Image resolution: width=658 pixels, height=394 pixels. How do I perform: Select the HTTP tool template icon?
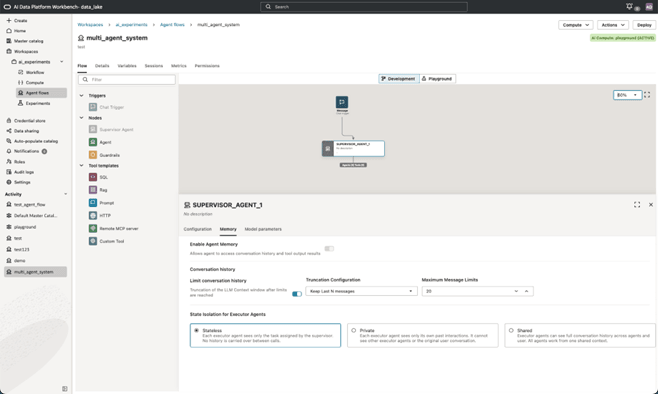pos(93,215)
